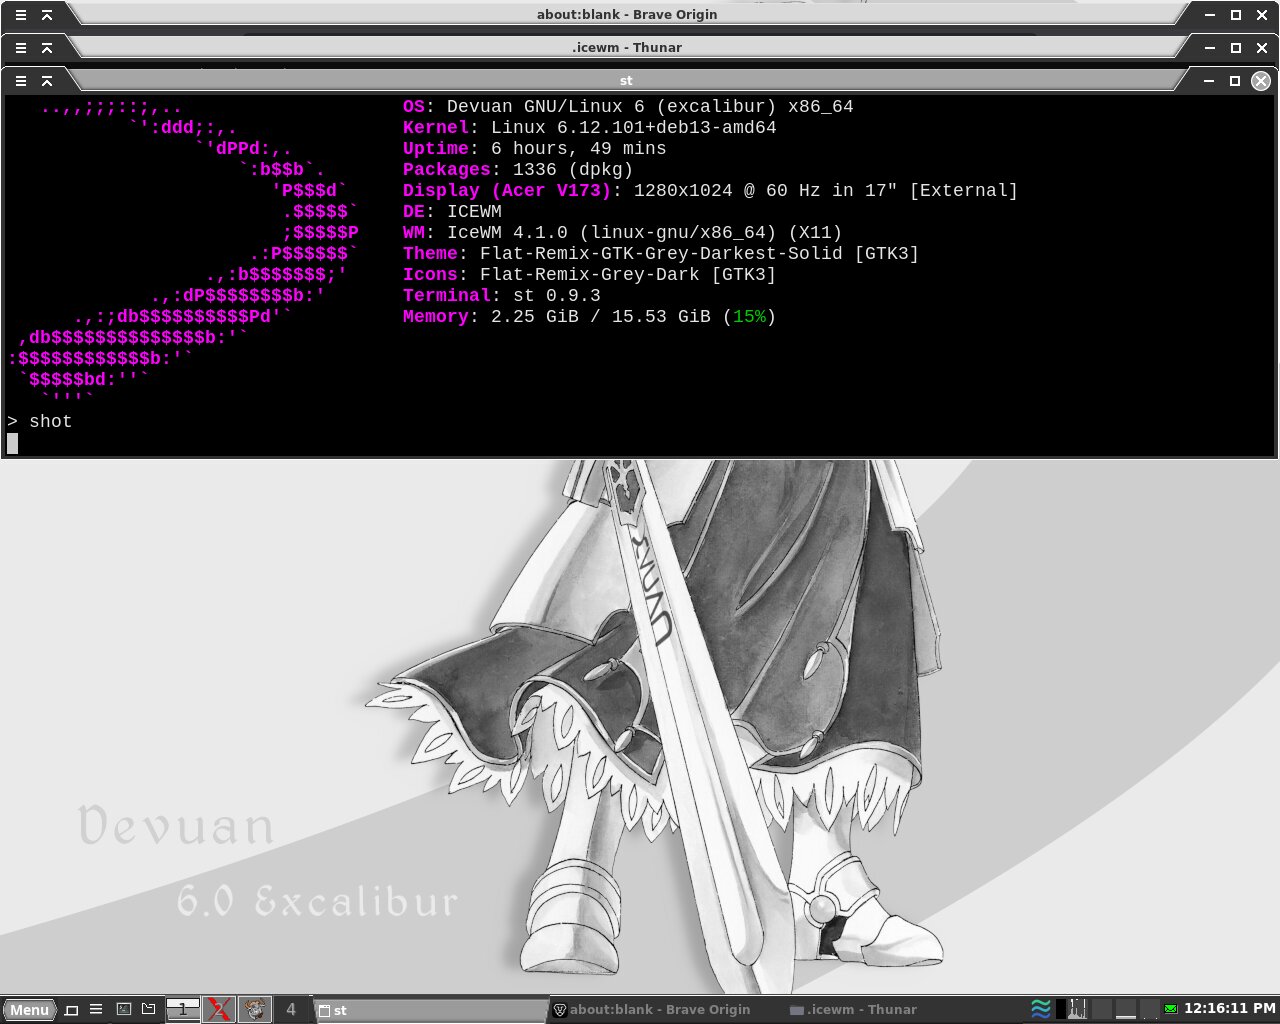Click 'Linux 6.12.101+deb13-amd64' kernel version text
Image resolution: width=1280 pixels, height=1024 pixels.
[634, 128]
